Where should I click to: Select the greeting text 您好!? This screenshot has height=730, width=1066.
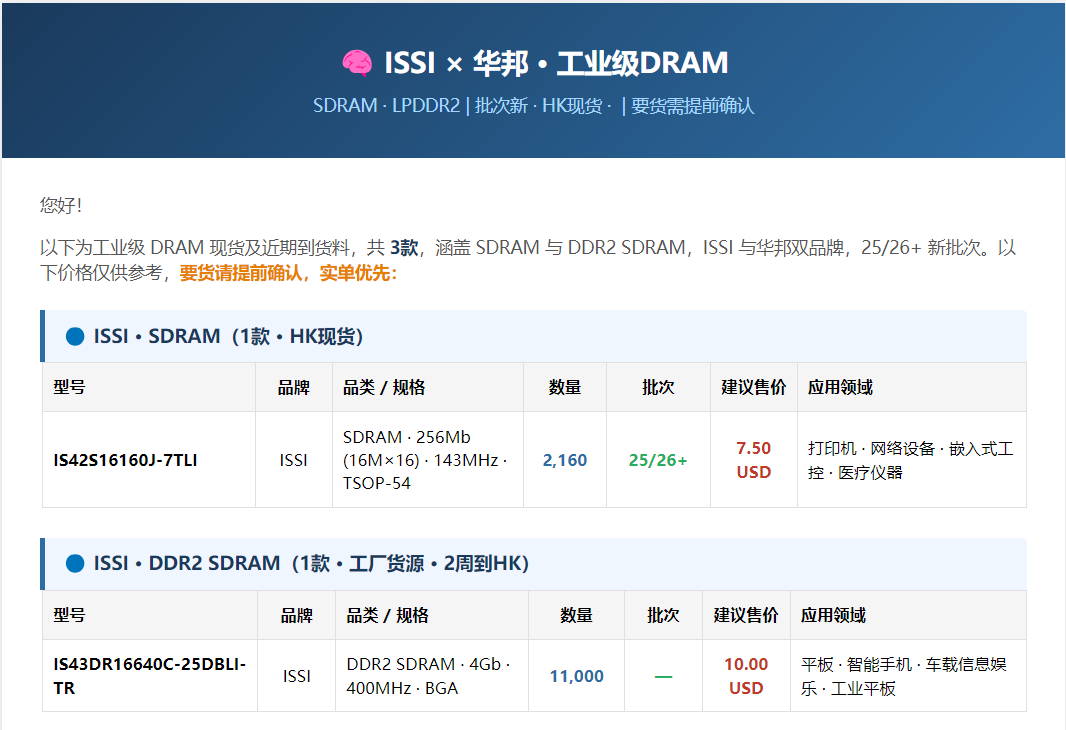tap(61, 205)
